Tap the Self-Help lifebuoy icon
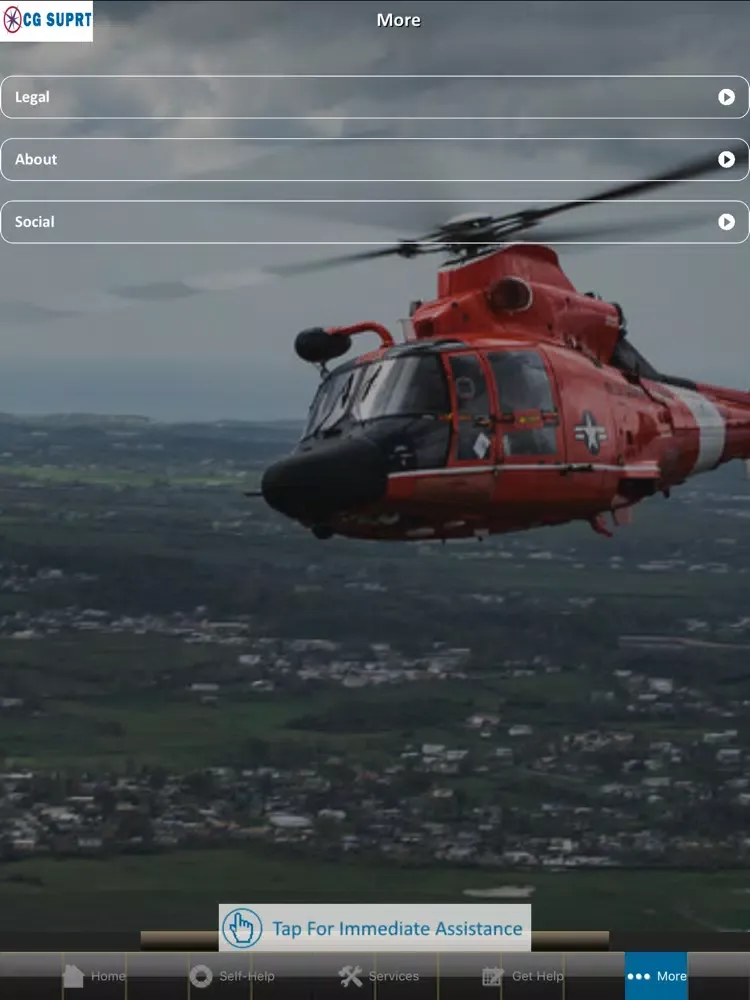 click(201, 976)
